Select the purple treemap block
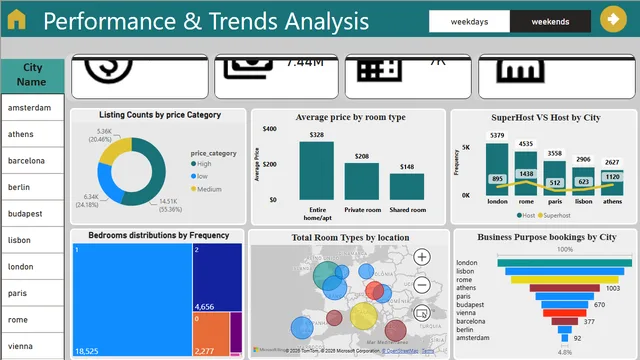Screen dimensions: 640x360 click(x=236, y=332)
